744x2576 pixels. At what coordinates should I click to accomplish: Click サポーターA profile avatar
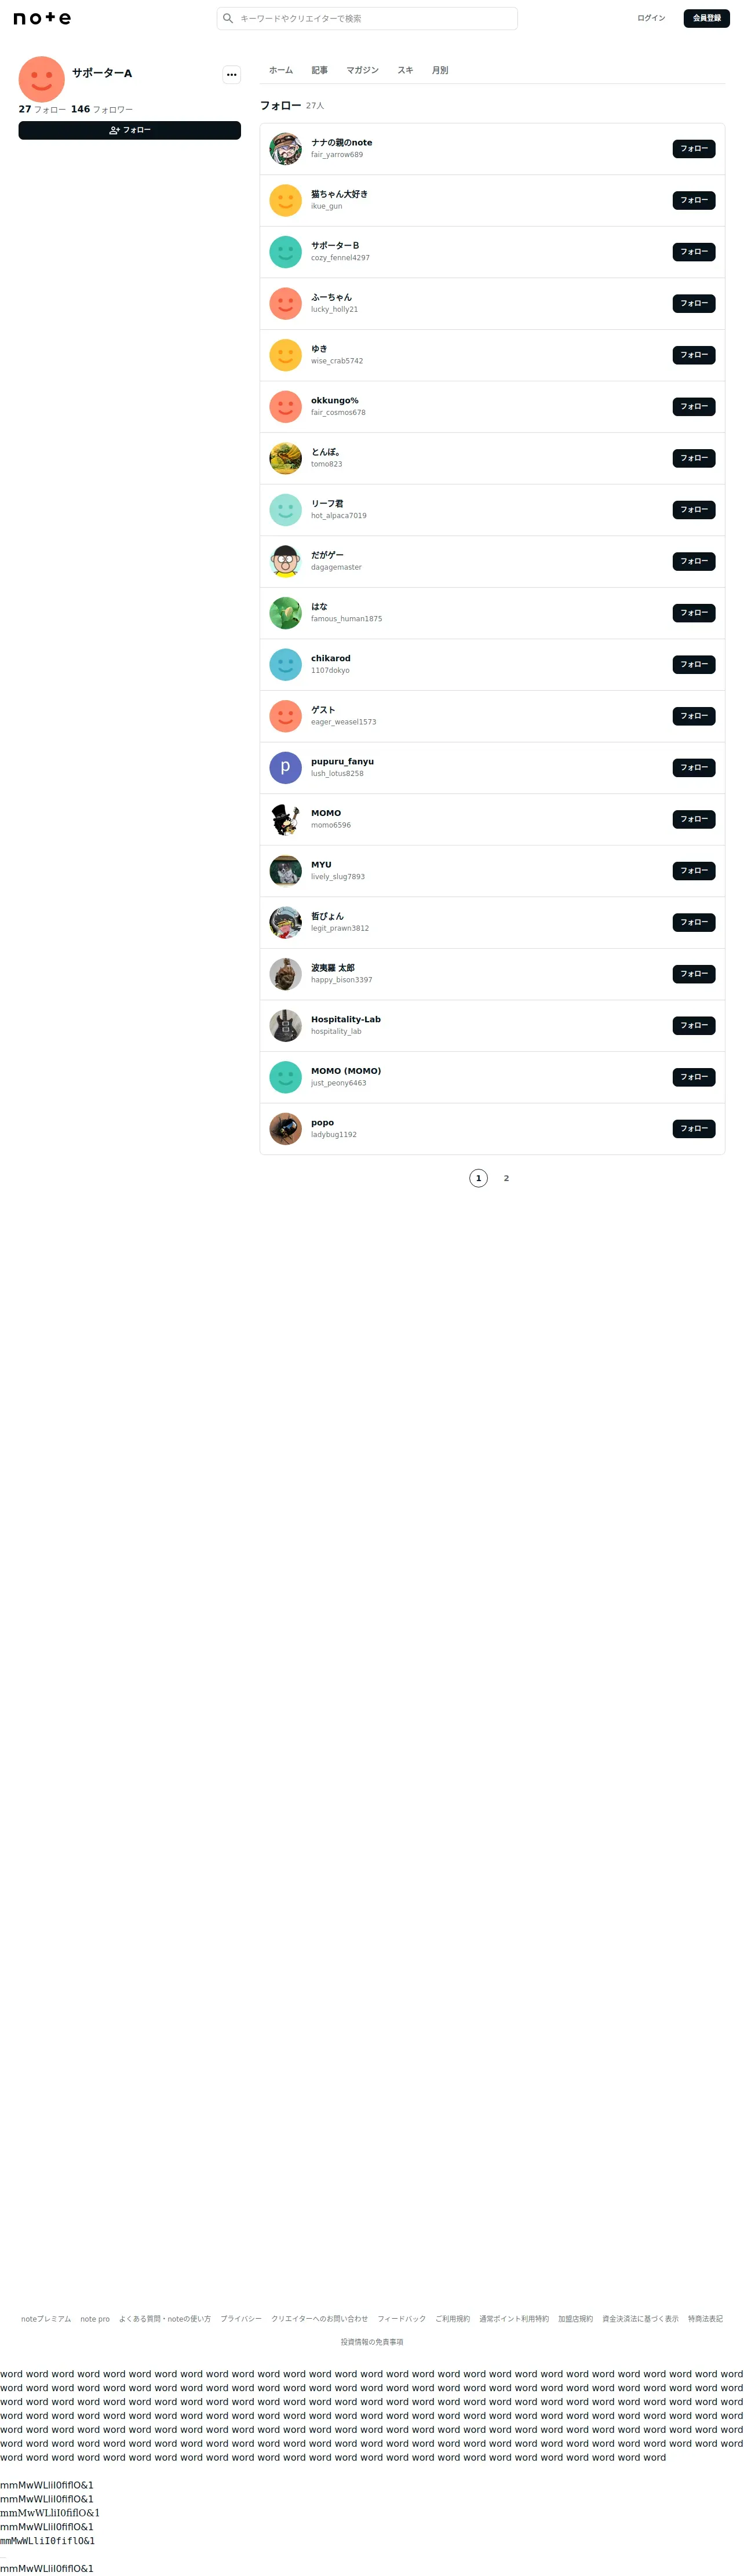click(42, 79)
